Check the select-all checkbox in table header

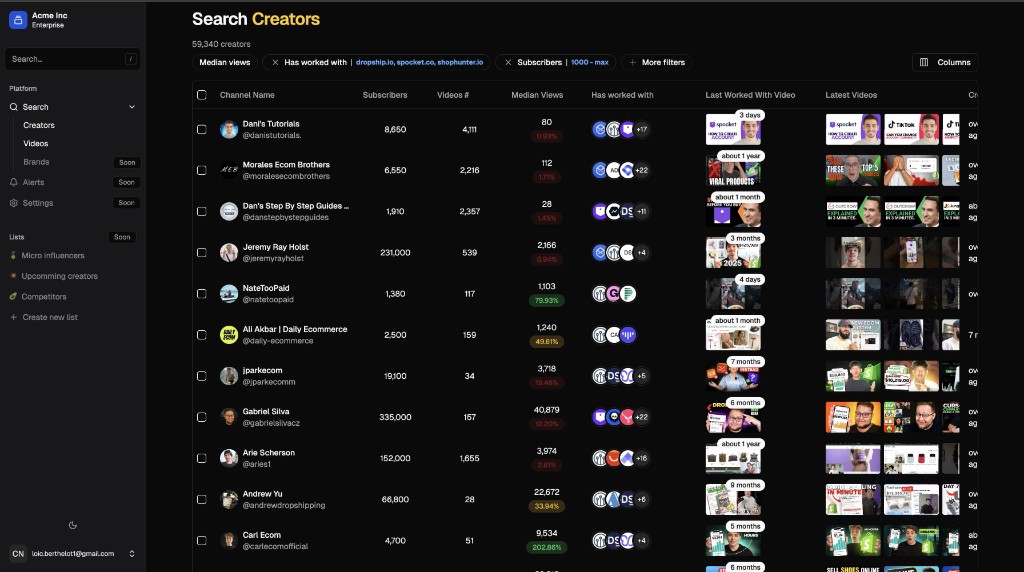[202, 95]
